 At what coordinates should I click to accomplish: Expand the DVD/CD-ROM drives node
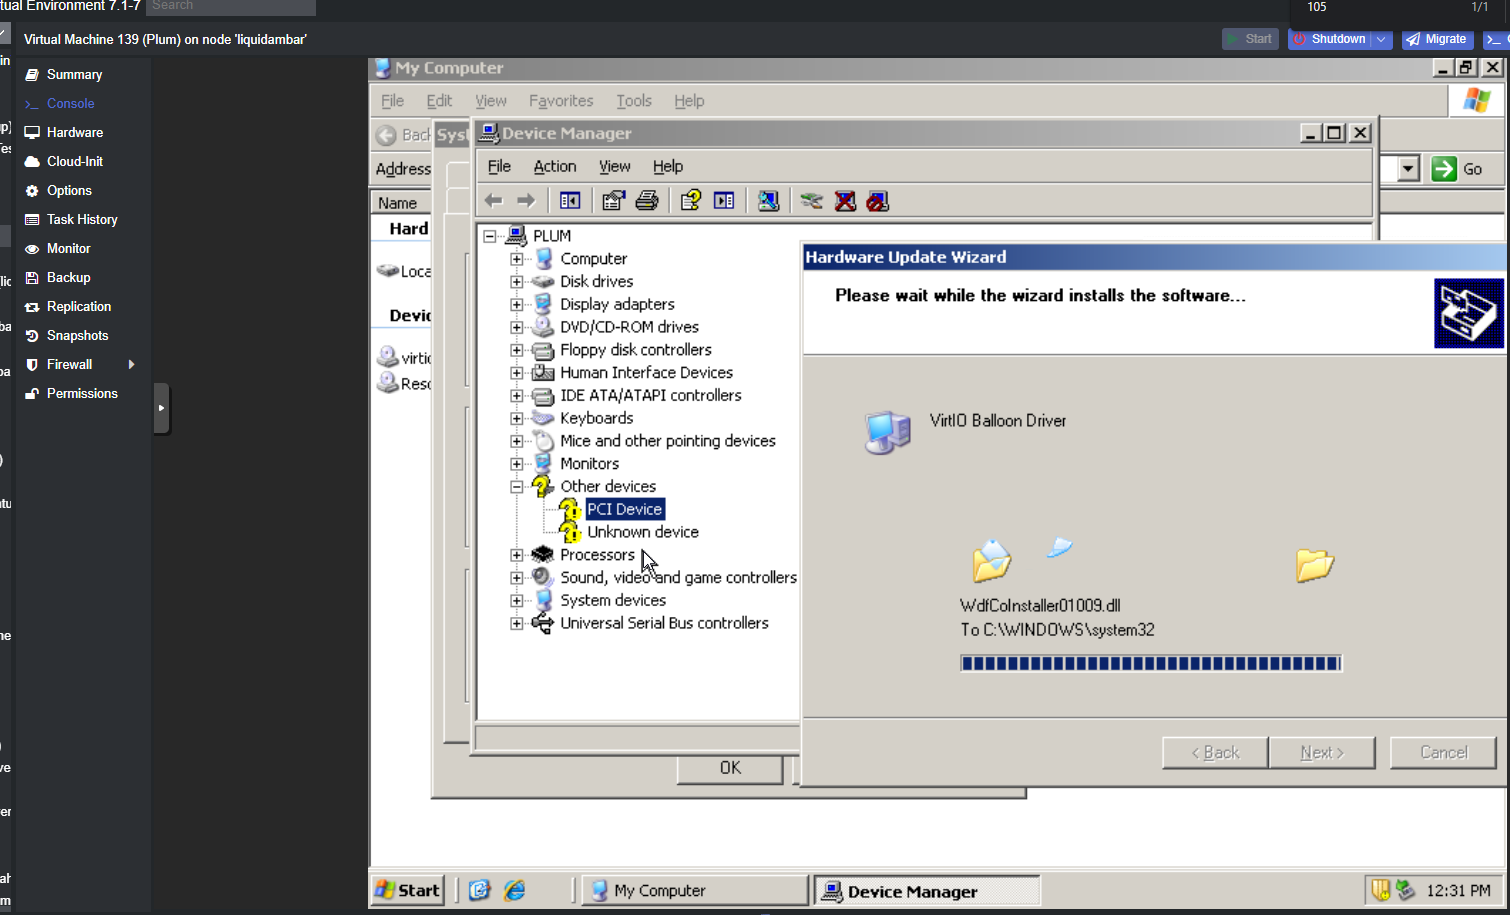517,327
